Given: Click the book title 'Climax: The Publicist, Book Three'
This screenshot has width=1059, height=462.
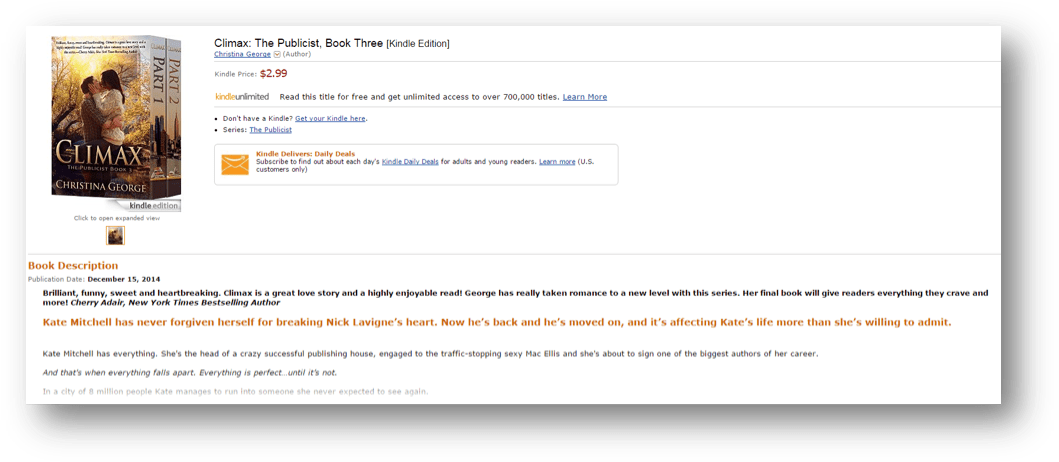Looking at the screenshot, I should coord(299,43).
